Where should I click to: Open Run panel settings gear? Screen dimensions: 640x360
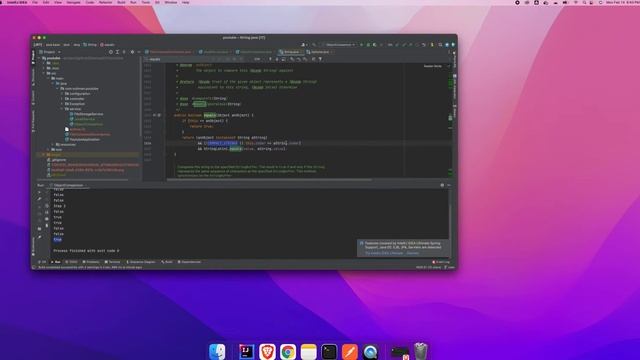442,185
